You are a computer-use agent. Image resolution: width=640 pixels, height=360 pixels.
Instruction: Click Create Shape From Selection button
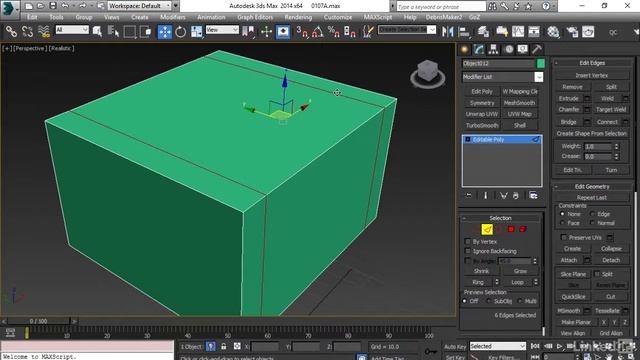[591, 133]
